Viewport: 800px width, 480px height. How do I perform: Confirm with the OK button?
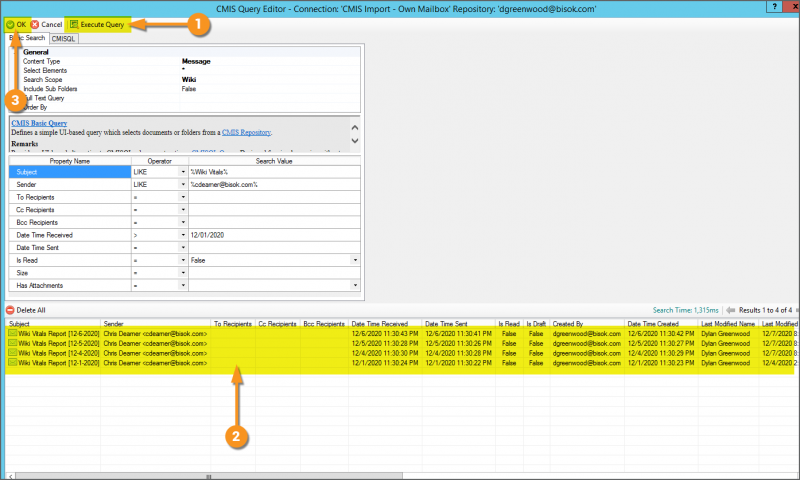coord(16,24)
